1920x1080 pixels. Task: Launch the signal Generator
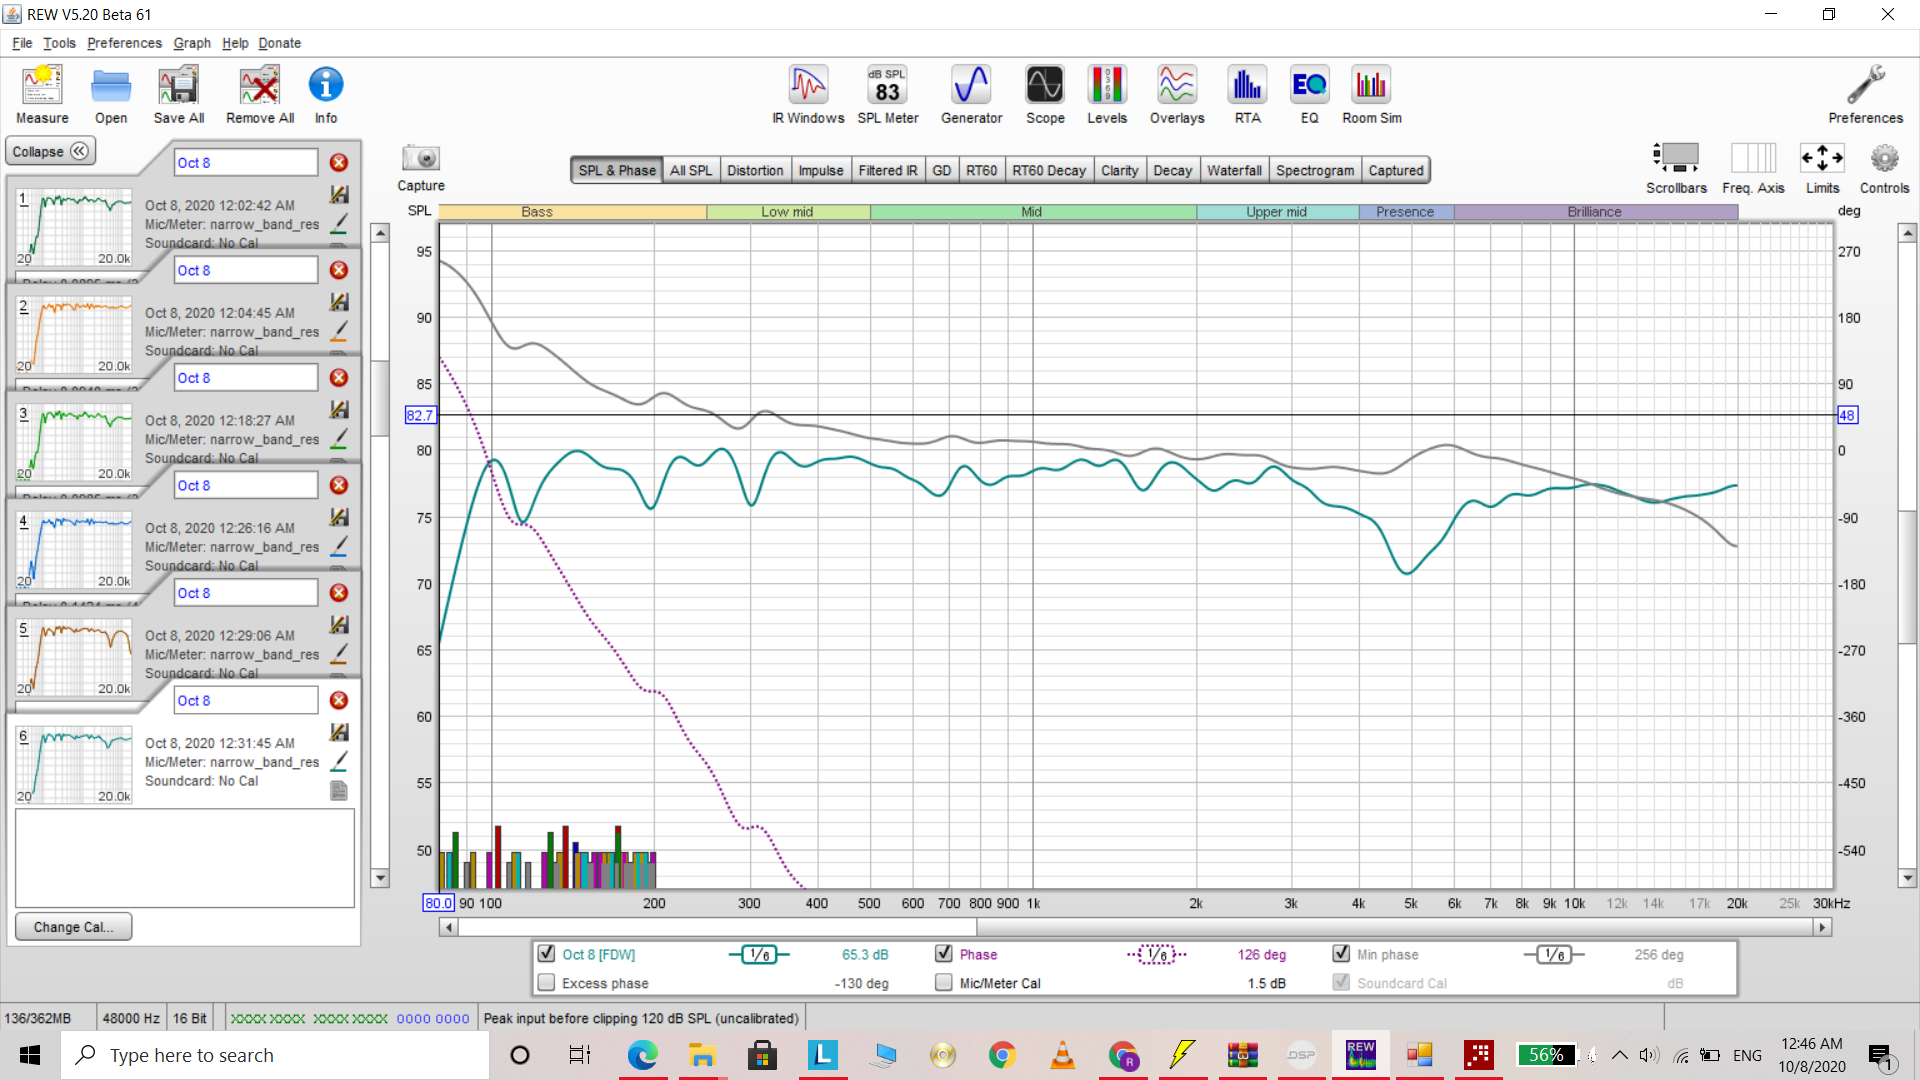tap(971, 95)
